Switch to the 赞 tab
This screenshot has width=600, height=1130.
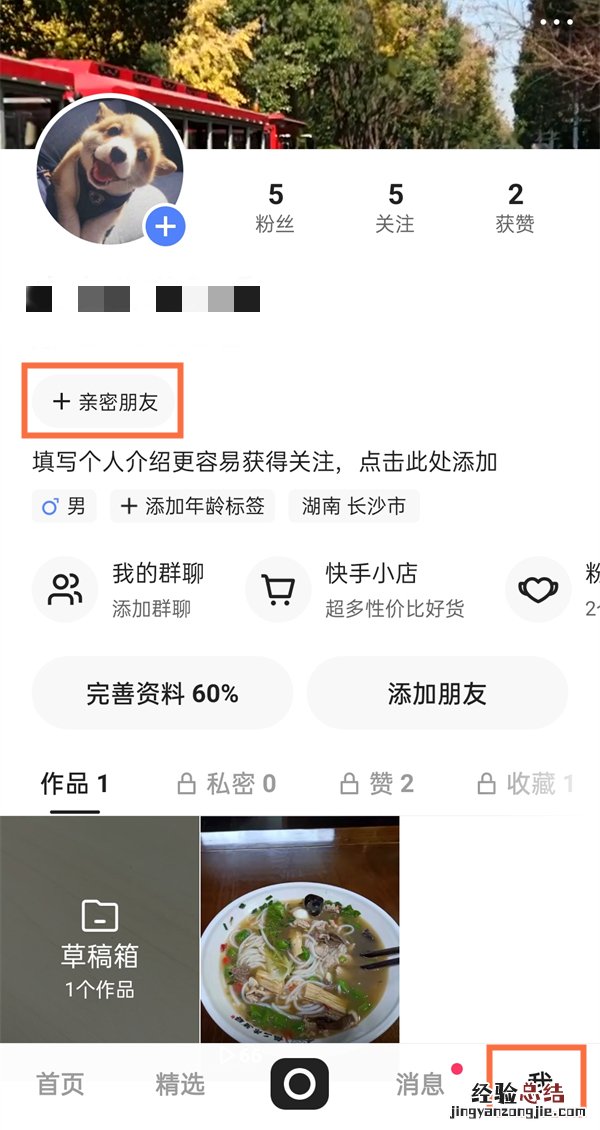tap(377, 783)
